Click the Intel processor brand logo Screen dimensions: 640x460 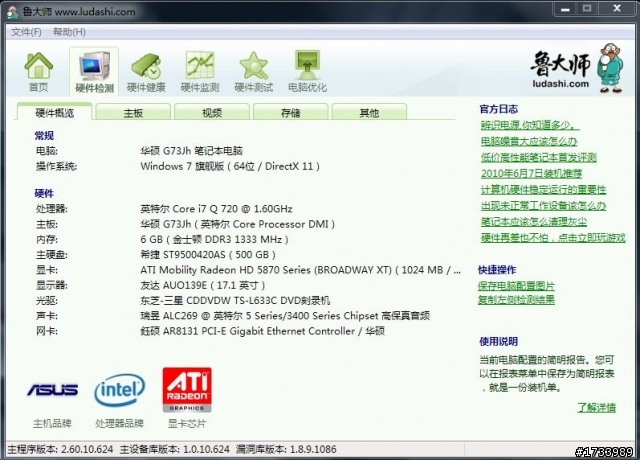pyautogui.click(x=119, y=390)
